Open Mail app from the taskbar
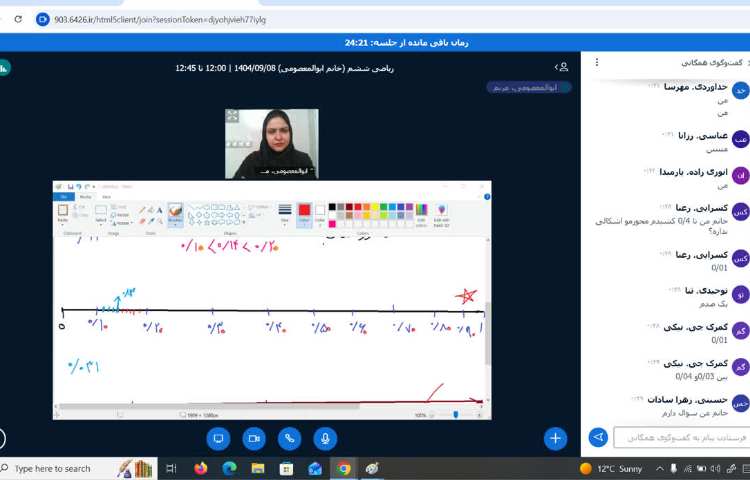 (315, 469)
